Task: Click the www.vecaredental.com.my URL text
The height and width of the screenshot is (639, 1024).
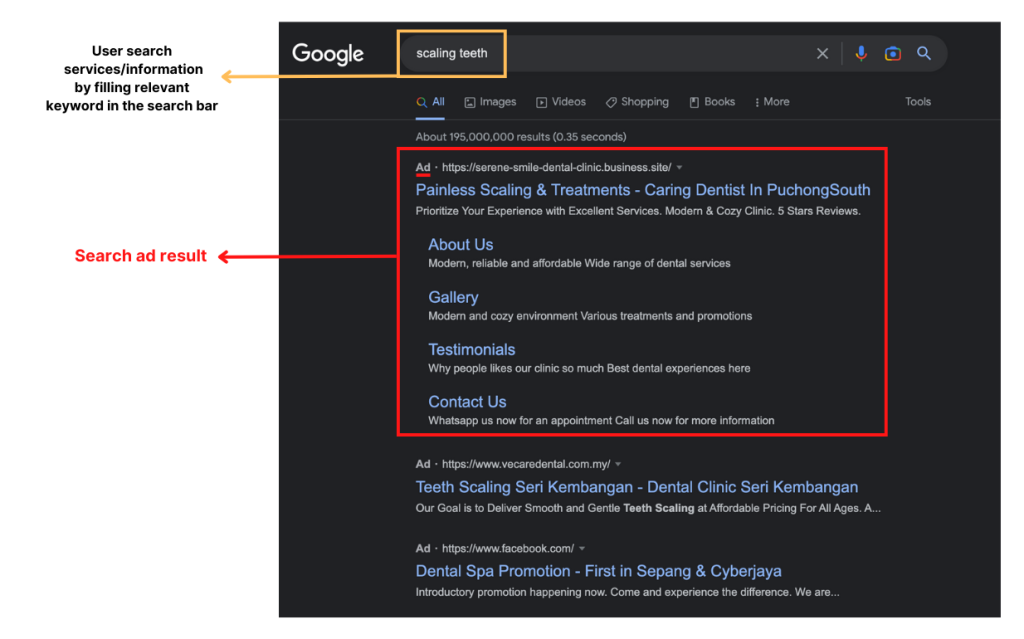Action: pos(526,465)
